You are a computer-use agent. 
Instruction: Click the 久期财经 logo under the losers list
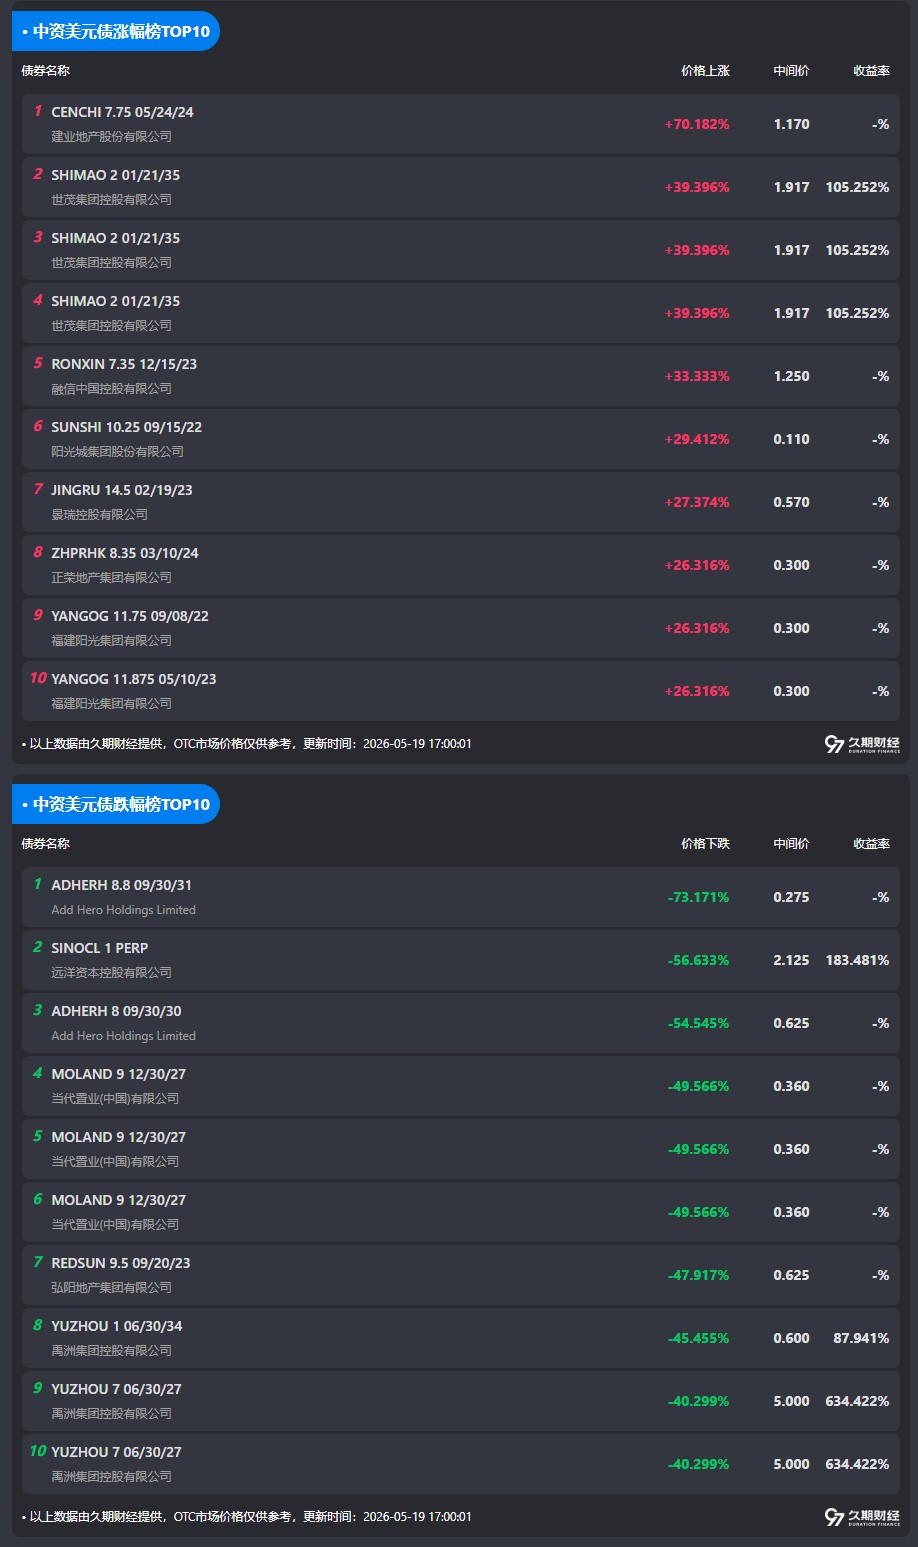tap(862, 1517)
